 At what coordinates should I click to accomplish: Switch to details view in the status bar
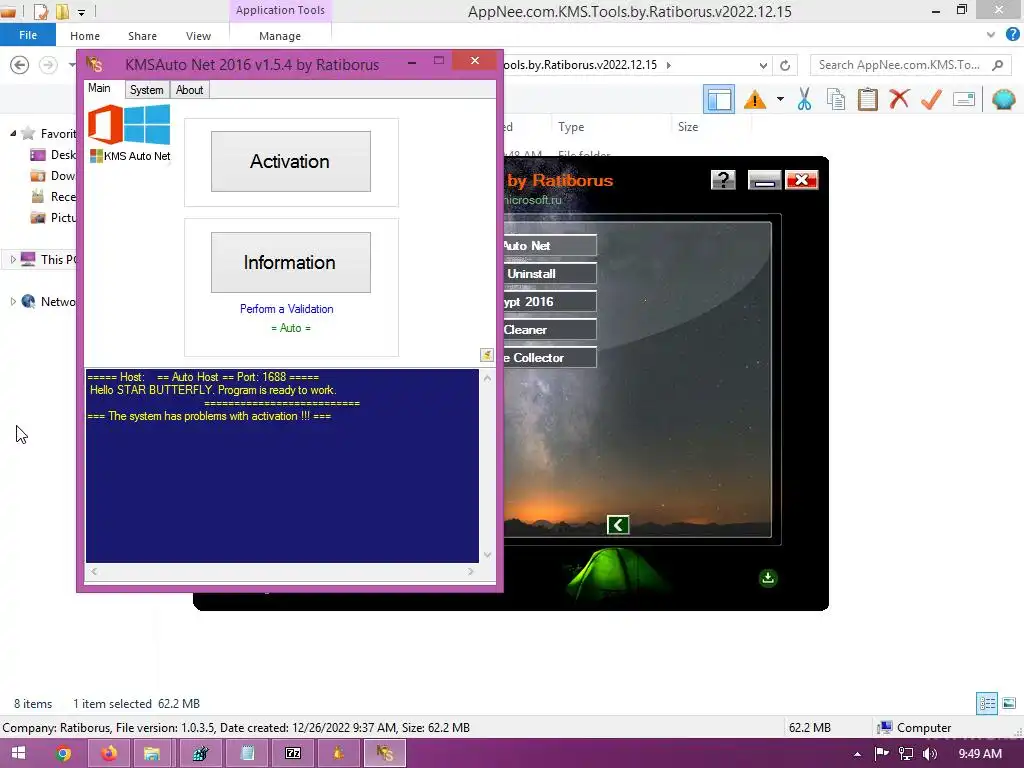987,703
